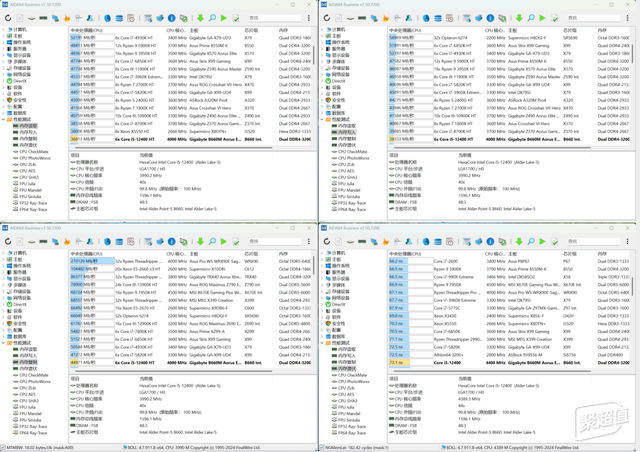Click the results-list vertical scrollbar in memory-read window
This screenshot has width=640, height=452.
(313, 55)
